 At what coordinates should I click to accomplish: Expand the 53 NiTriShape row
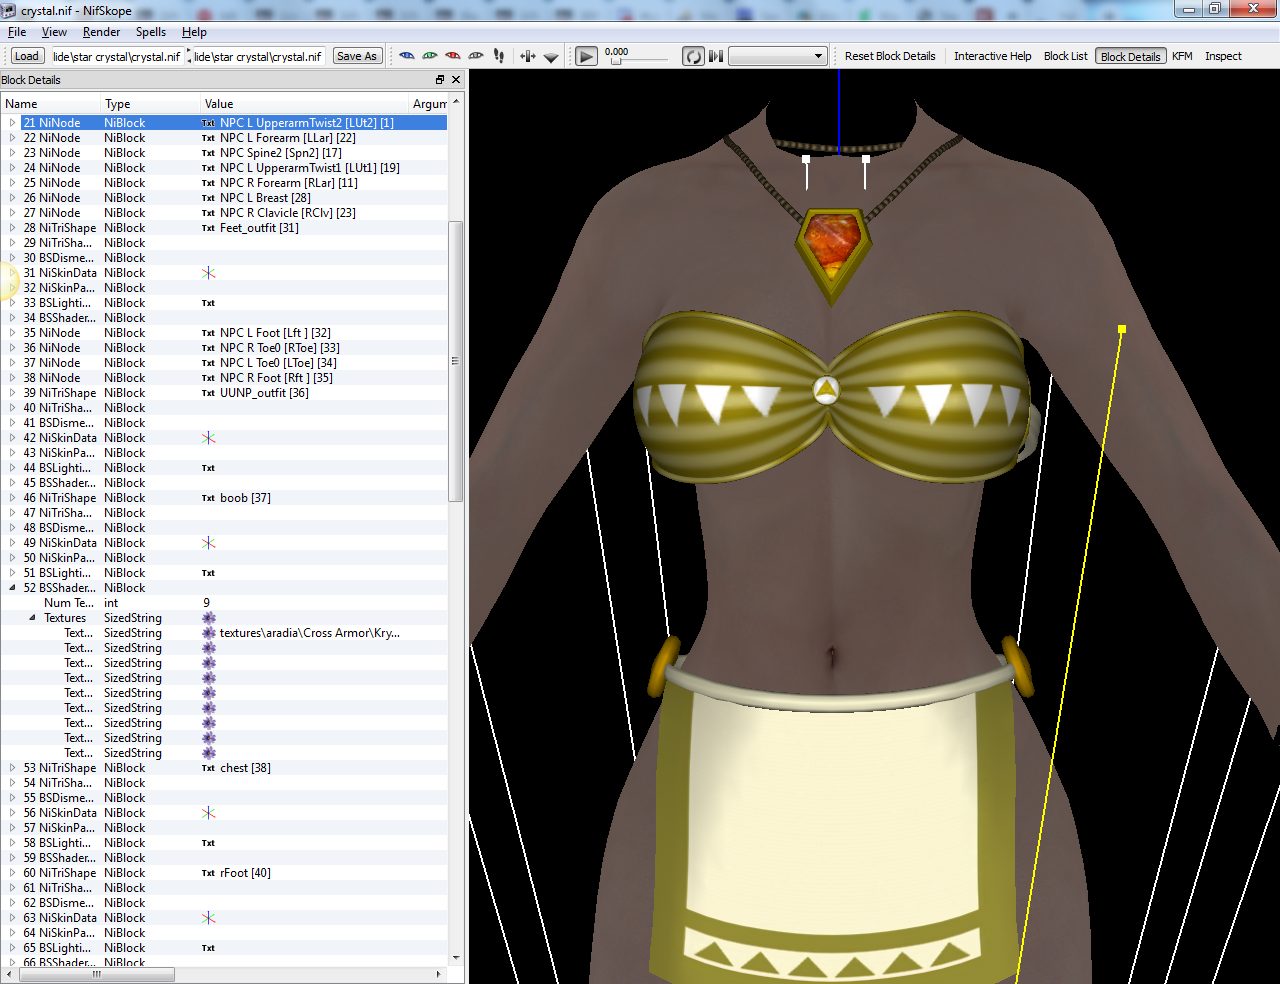coord(13,768)
